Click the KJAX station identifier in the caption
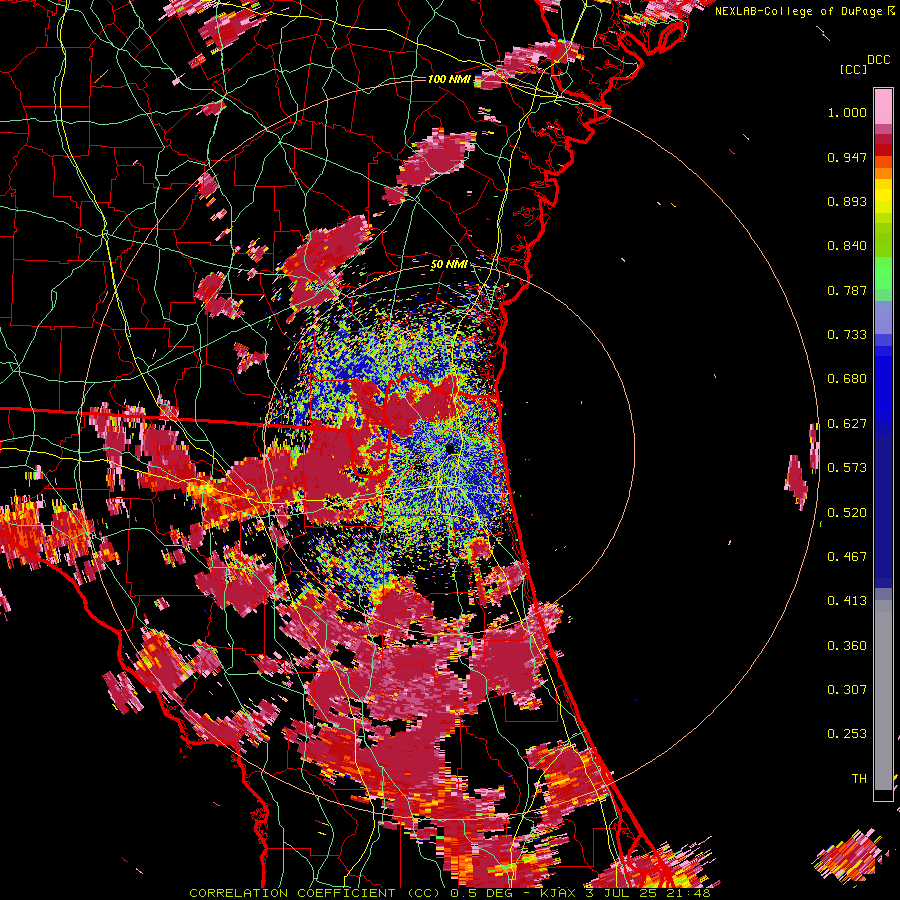 click(x=559, y=893)
